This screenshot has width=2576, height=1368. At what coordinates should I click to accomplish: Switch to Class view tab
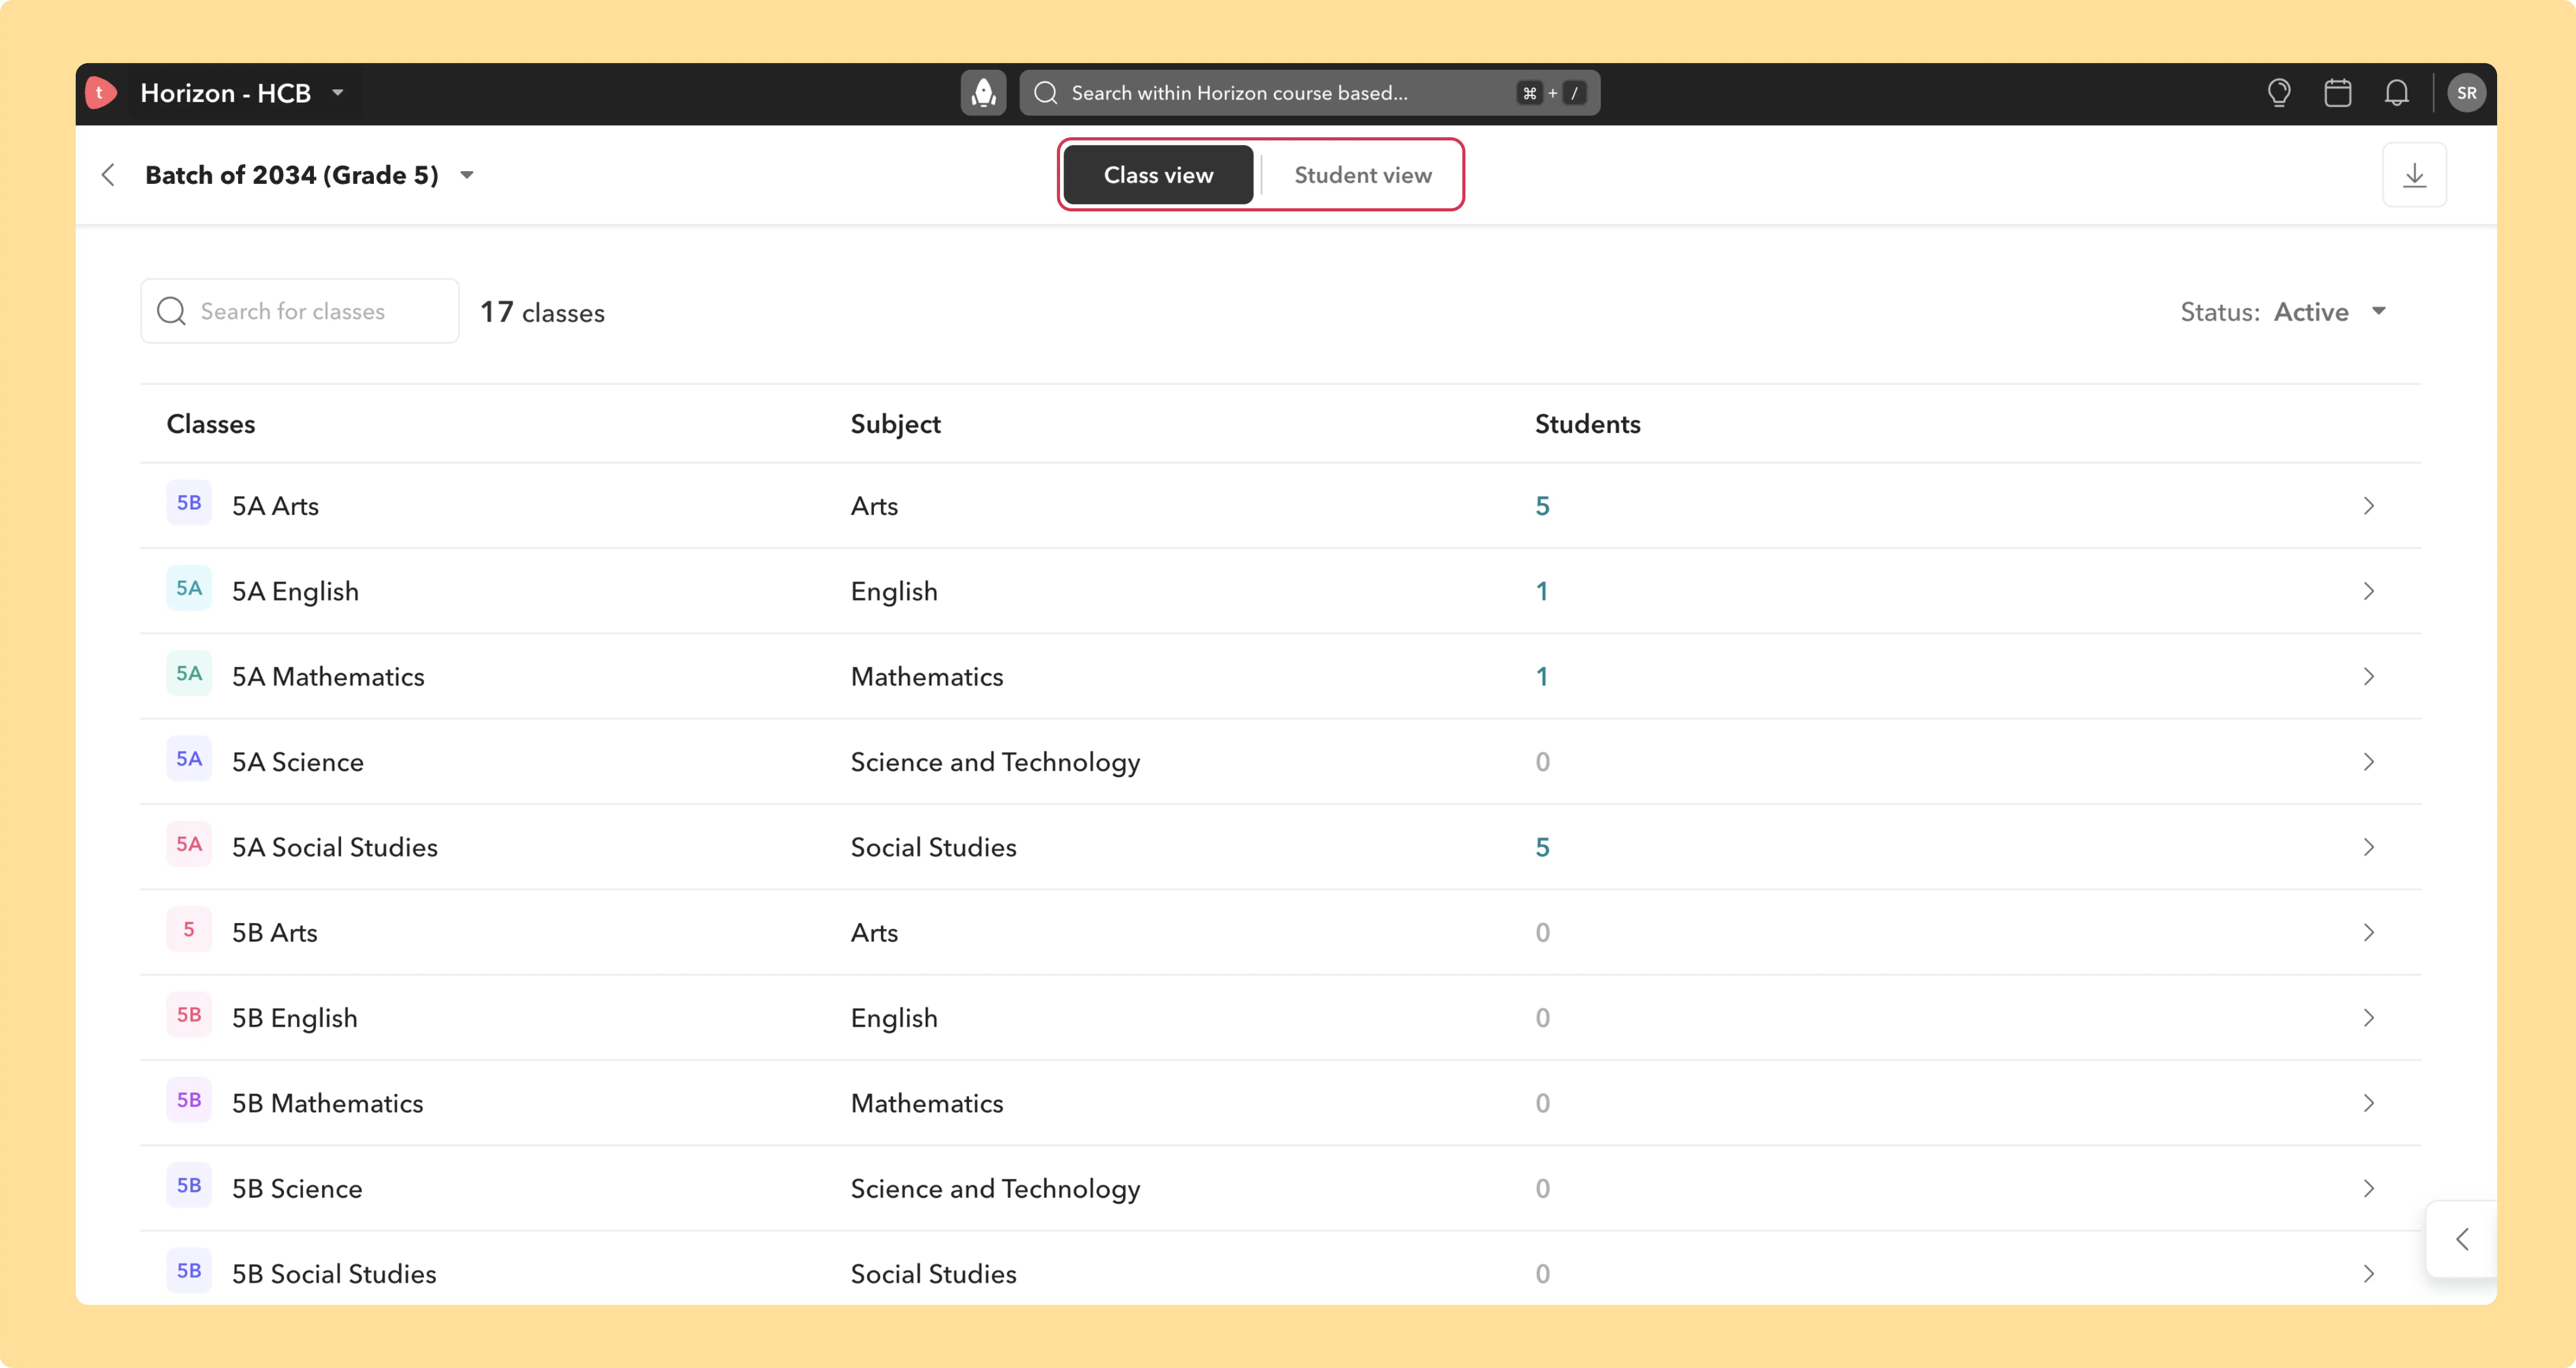1158,175
